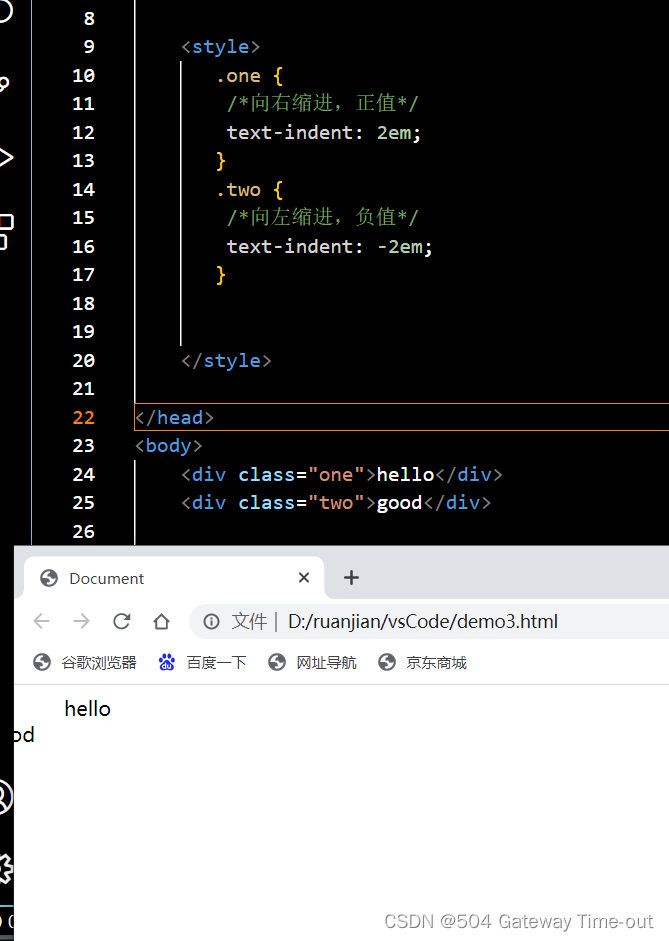
Task: Click line number 22 in the editor
Action: pos(83,418)
